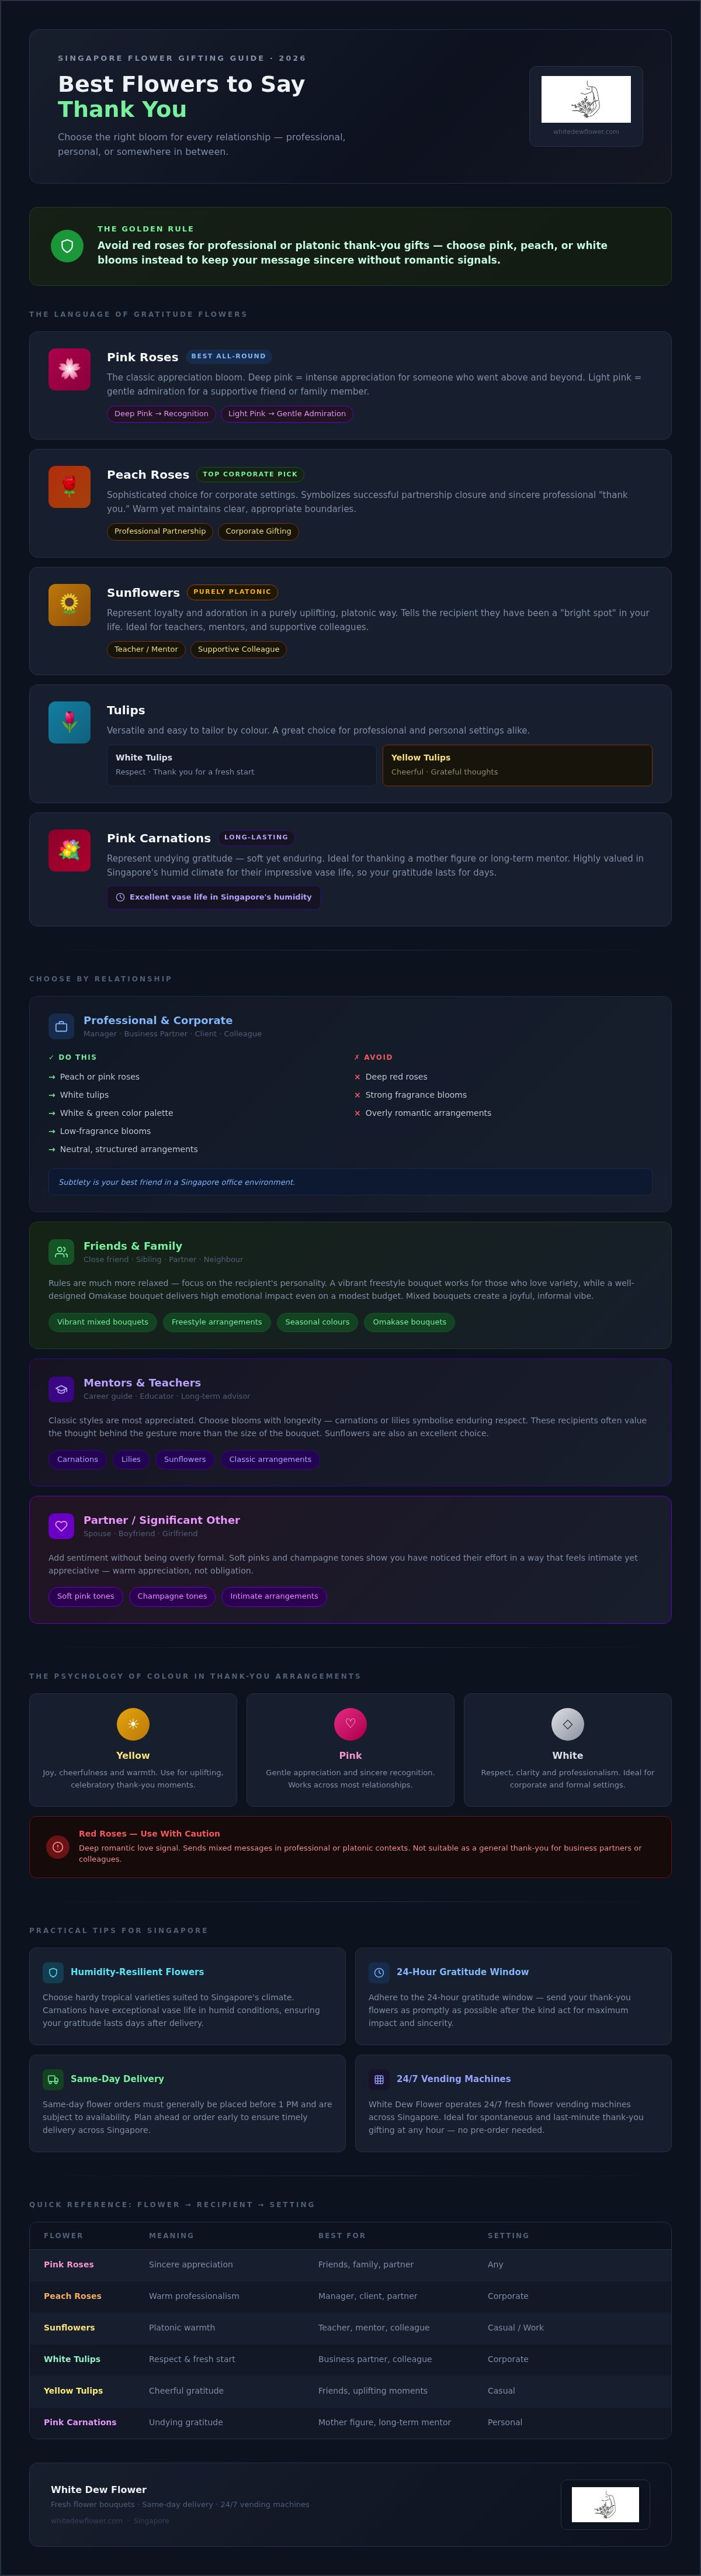Click the graduation cap Mentors & Teachers icon
The image size is (701, 2576).
[x=61, y=1389]
